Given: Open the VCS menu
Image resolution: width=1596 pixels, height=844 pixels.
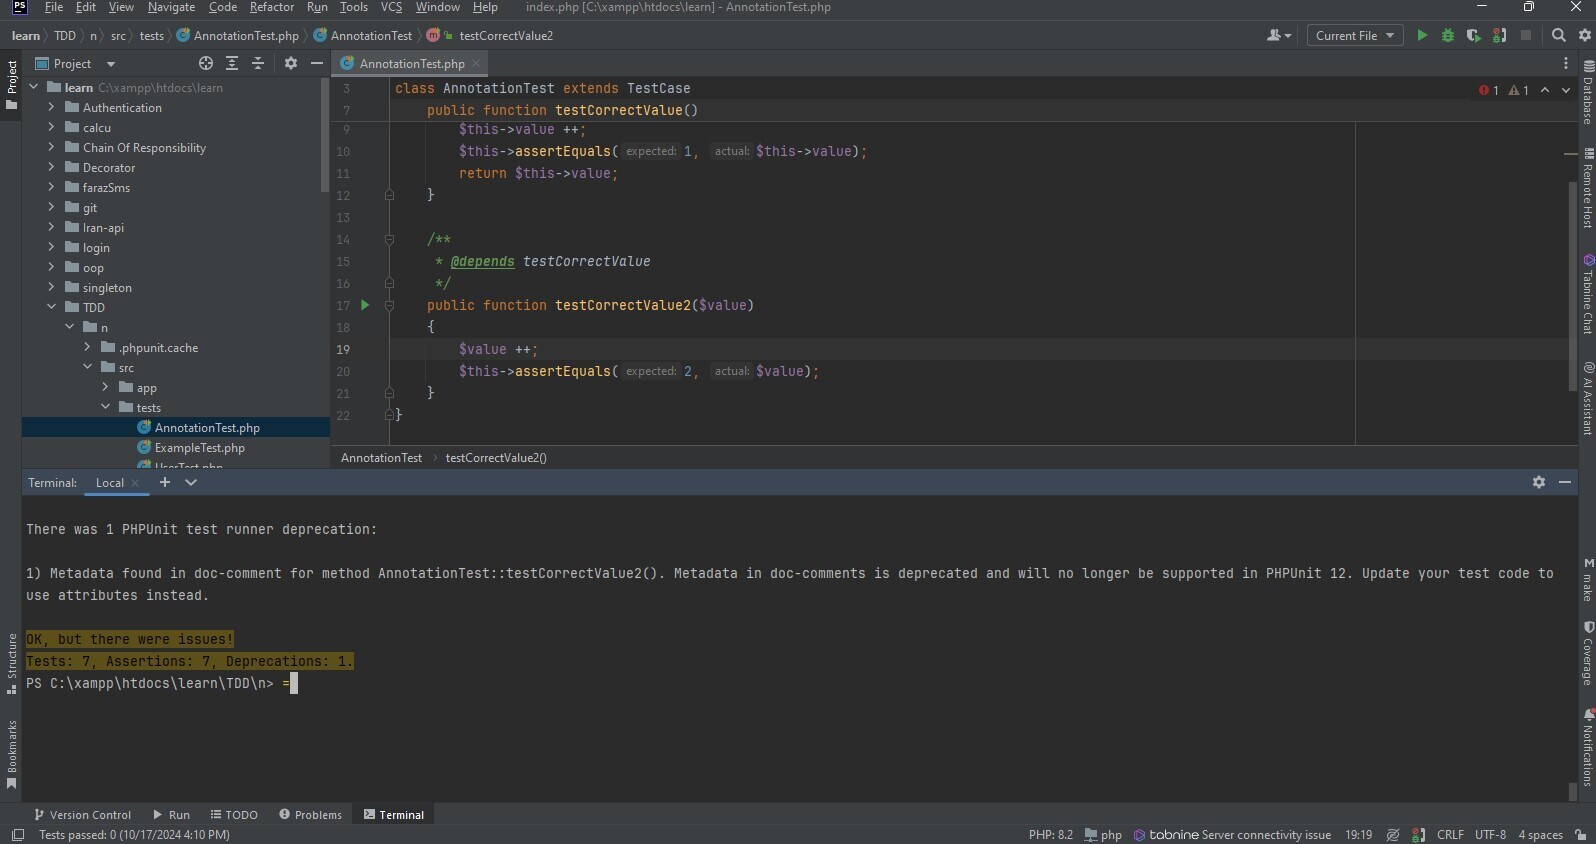Looking at the screenshot, I should (x=391, y=7).
